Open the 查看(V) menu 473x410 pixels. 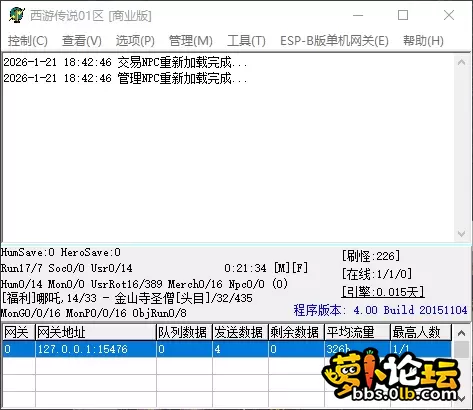point(82,41)
